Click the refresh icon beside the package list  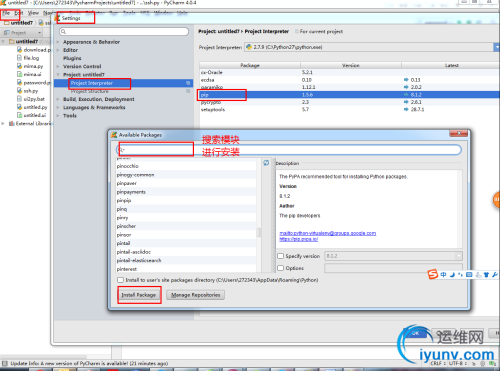266,163
